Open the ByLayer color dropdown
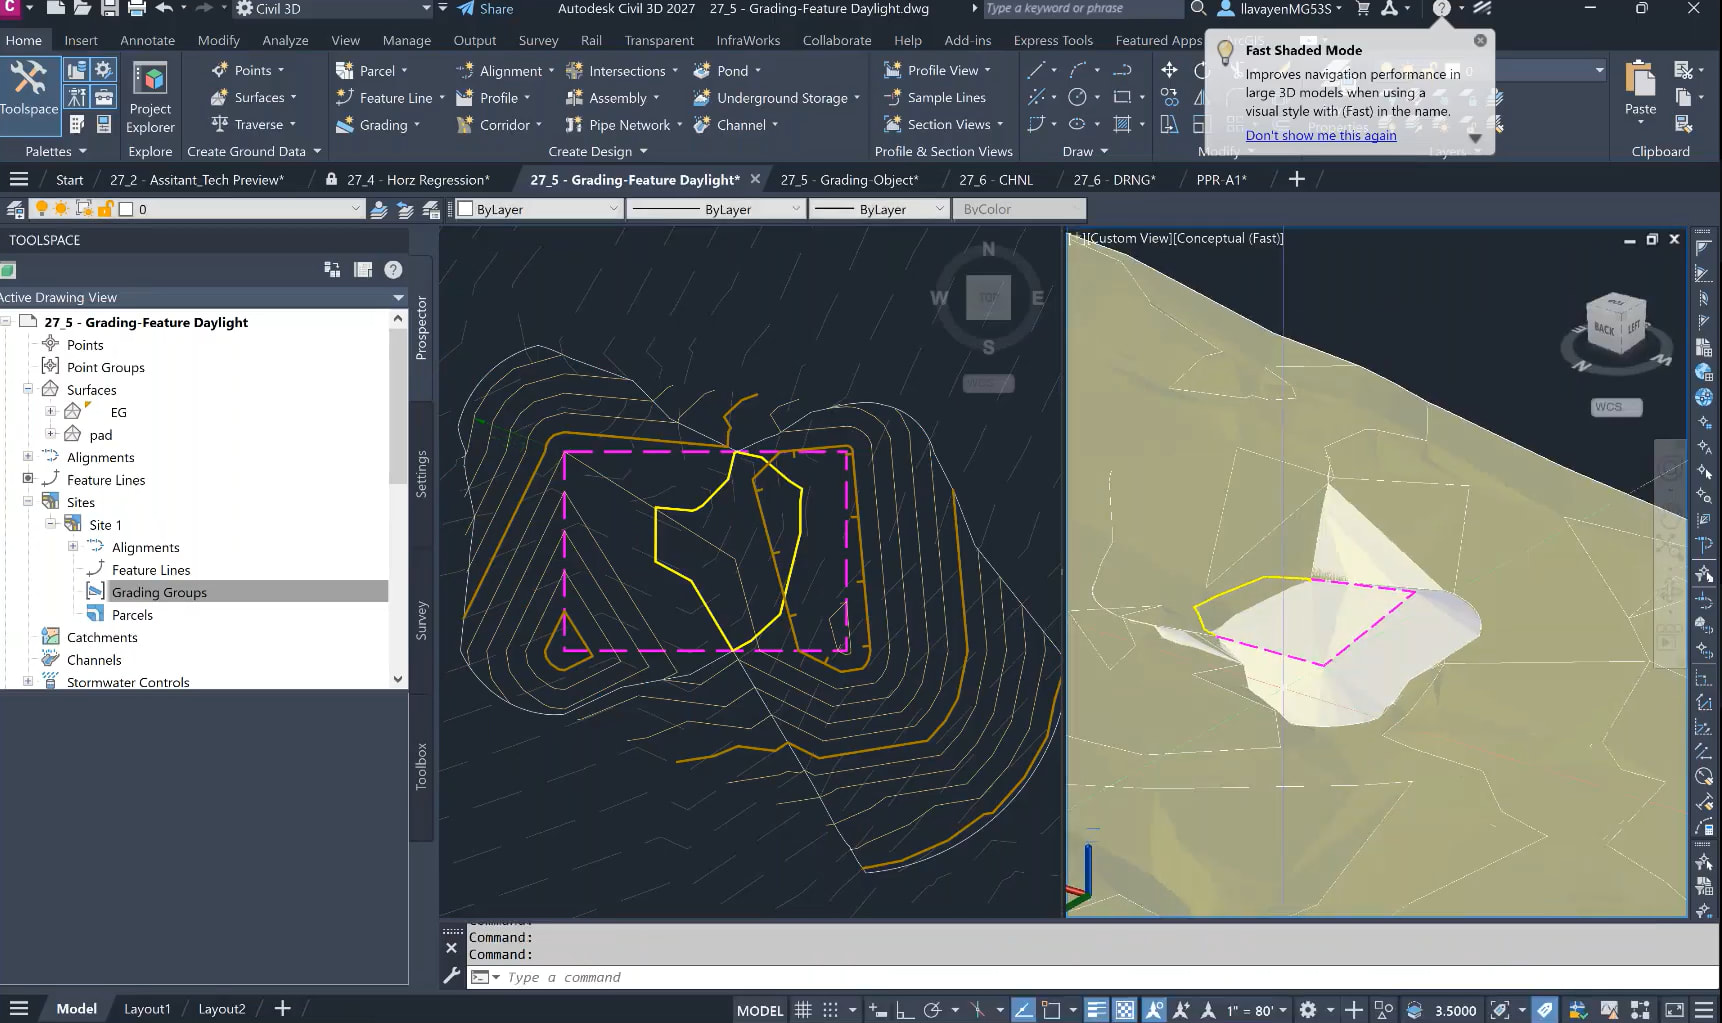Image resolution: width=1722 pixels, height=1023 pixels. (537, 209)
